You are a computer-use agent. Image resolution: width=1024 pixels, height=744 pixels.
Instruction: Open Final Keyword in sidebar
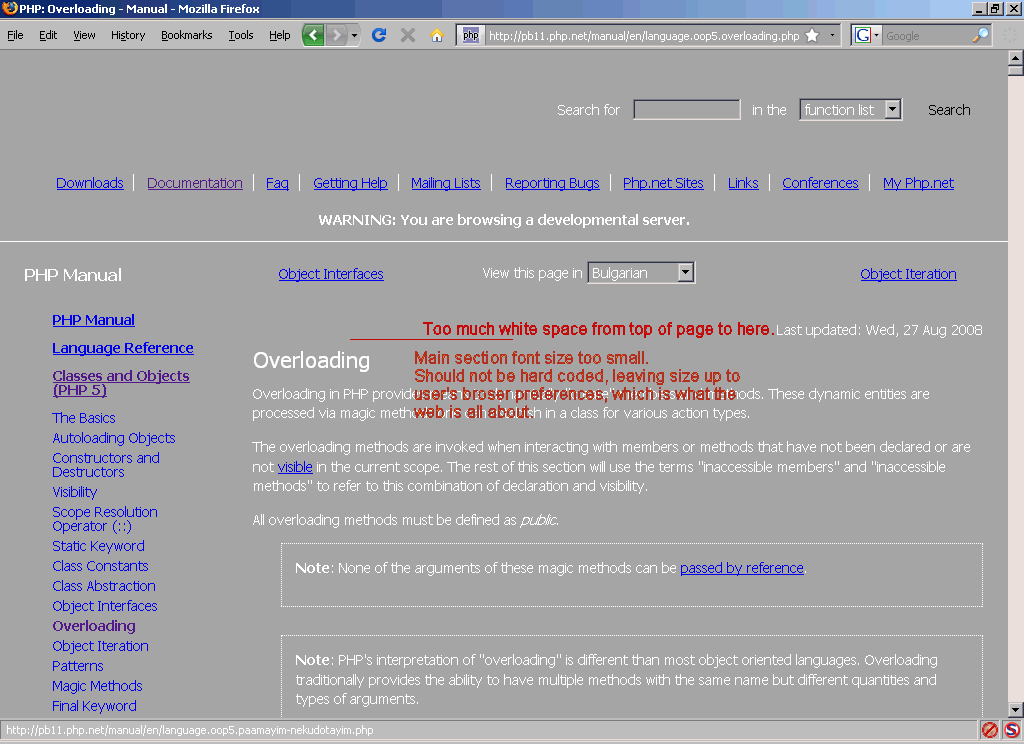click(x=94, y=706)
